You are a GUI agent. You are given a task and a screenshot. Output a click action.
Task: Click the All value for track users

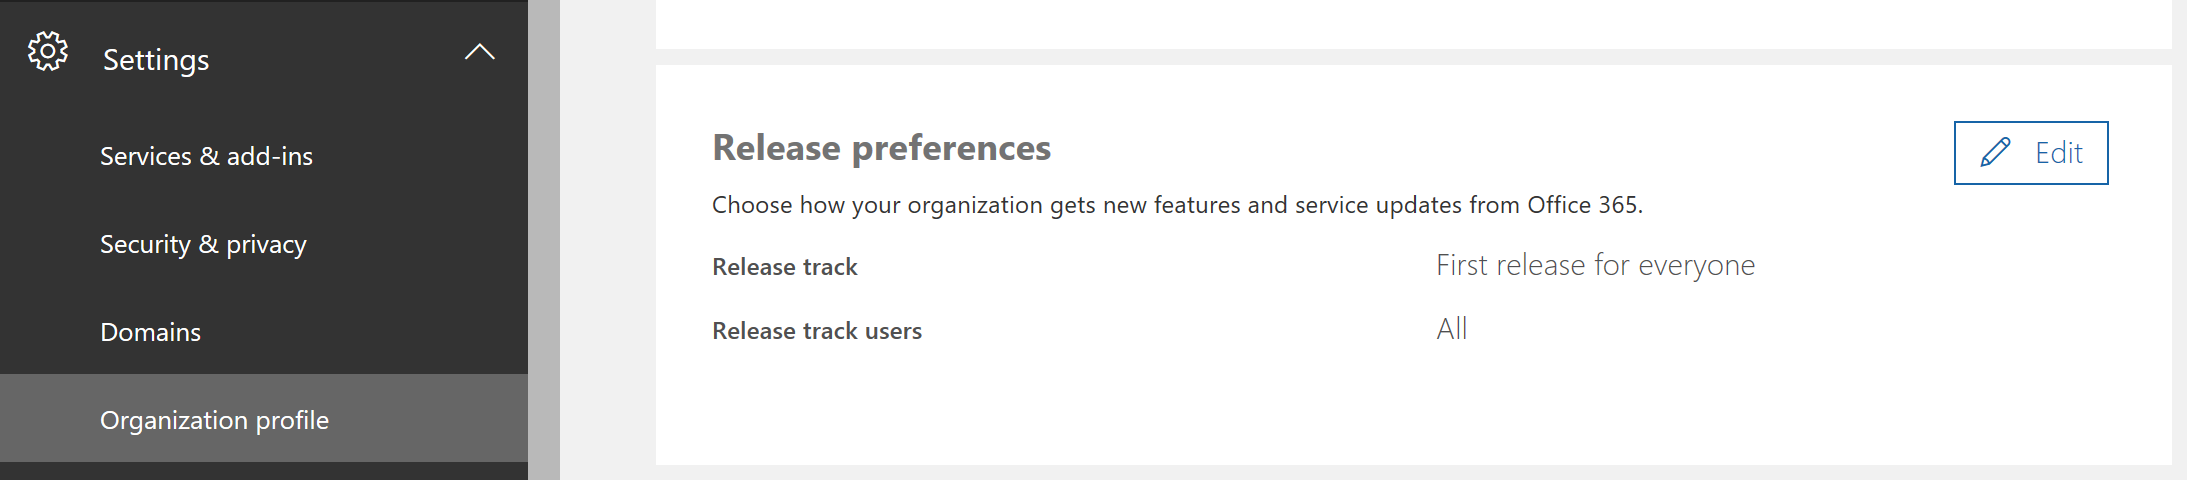pos(1451,329)
